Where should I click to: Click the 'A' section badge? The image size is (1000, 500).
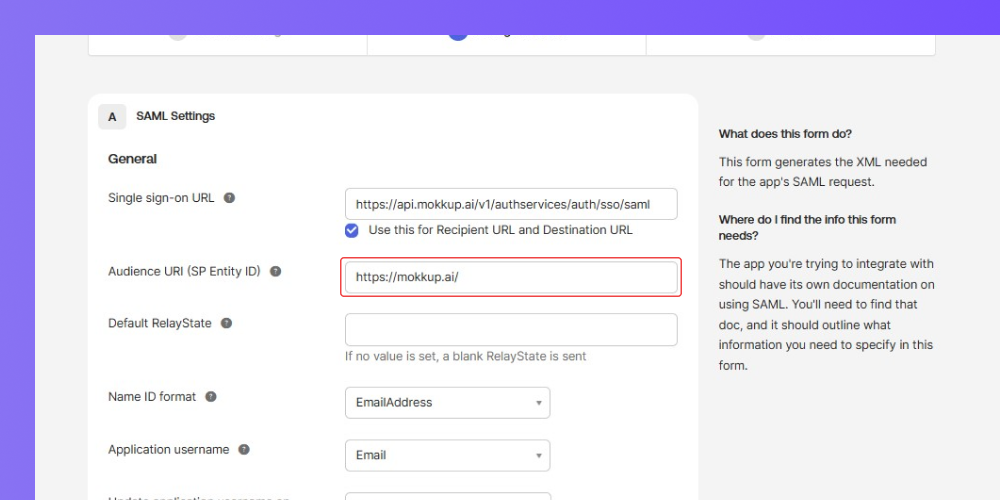pyautogui.click(x=112, y=117)
